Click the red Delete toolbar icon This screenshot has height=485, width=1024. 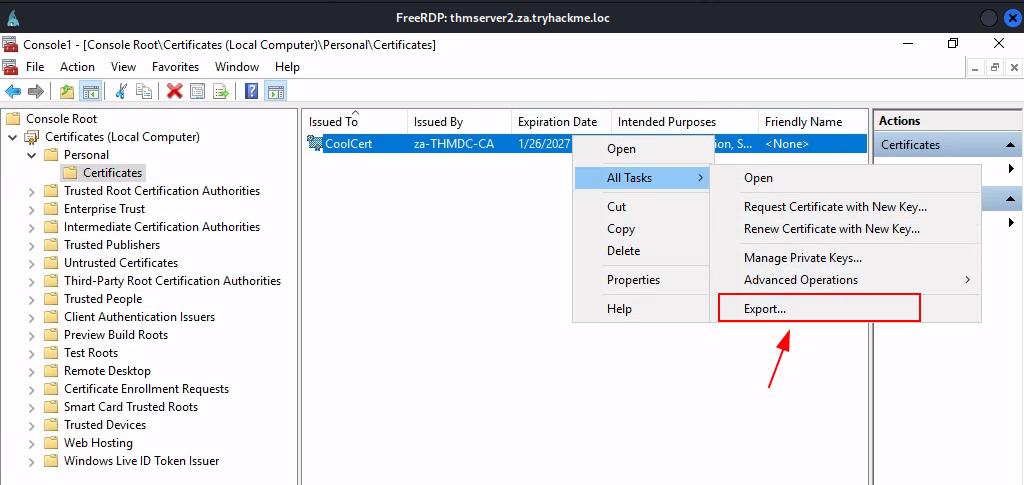[x=174, y=91]
